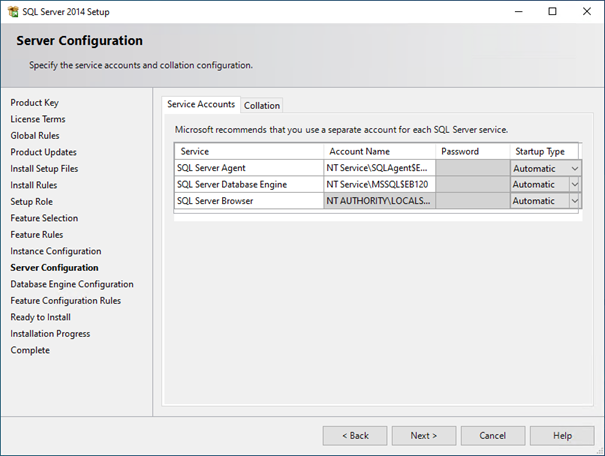Image resolution: width=605 pixels, height=456 pixels.
Task: Click Product Updates step in sidebar
Action: point(43,152)
